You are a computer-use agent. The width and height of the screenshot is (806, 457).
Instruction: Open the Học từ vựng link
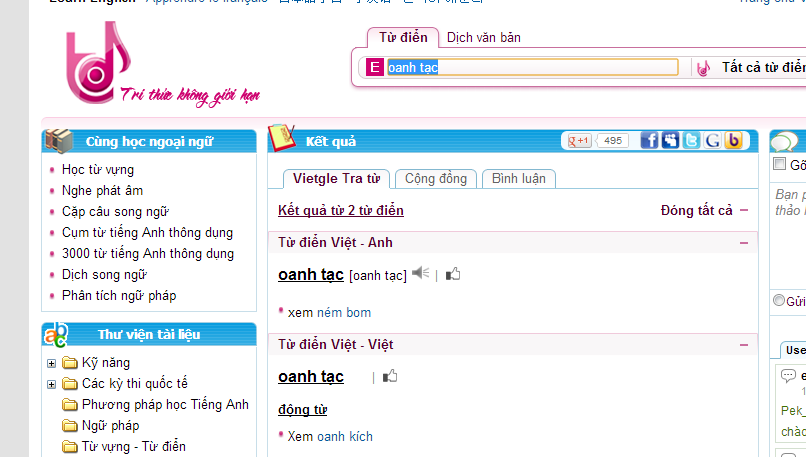pyautogui.click(x=98, y=170)
